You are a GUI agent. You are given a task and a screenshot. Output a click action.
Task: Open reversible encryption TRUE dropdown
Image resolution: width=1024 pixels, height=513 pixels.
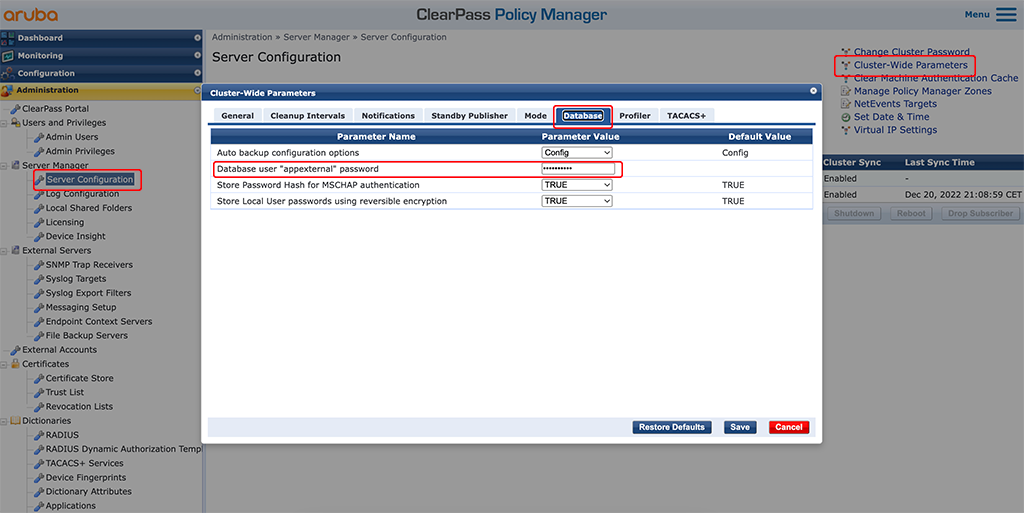(577, 202)
